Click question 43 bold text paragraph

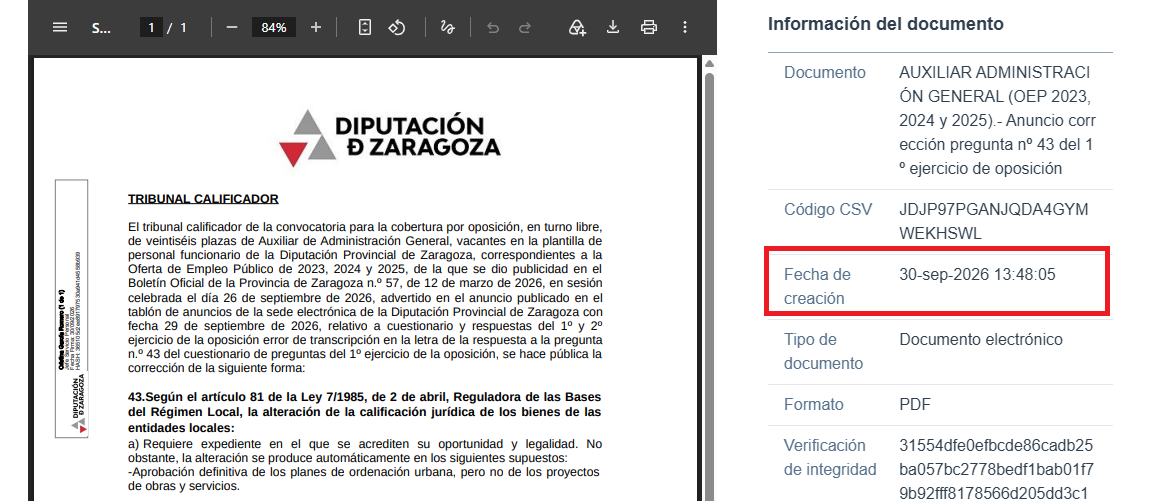[364, 411]
